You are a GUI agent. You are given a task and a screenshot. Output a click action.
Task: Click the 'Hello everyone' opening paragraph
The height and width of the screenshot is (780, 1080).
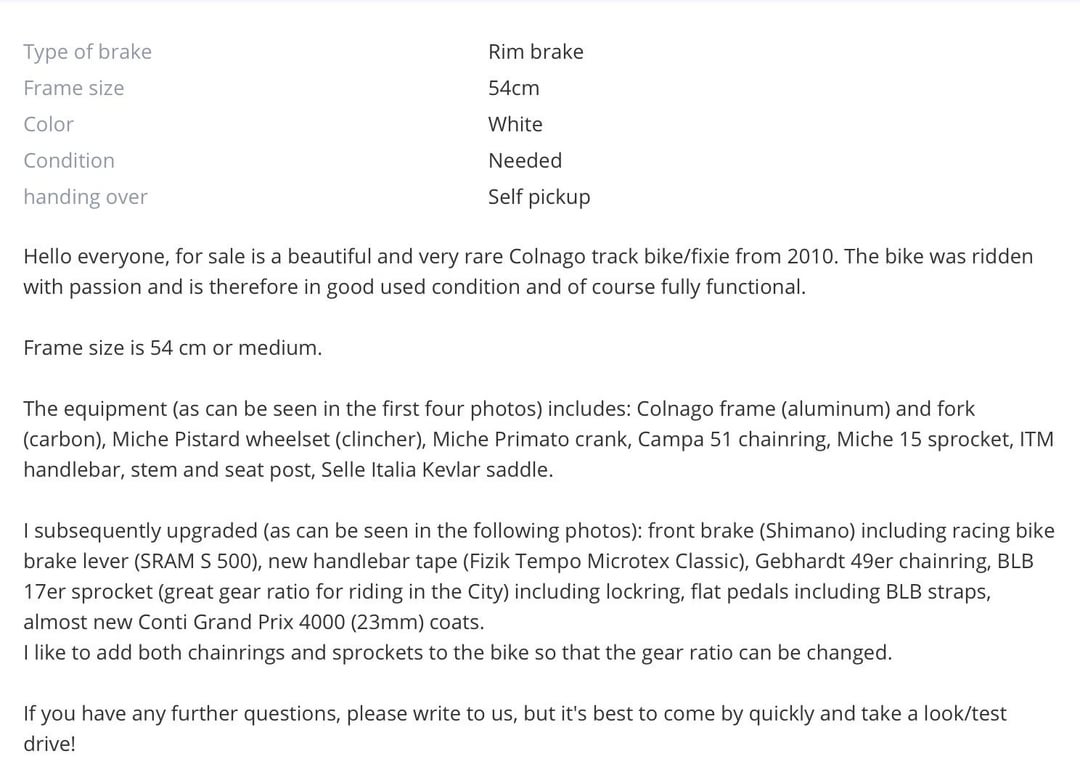tap(528, 271)
